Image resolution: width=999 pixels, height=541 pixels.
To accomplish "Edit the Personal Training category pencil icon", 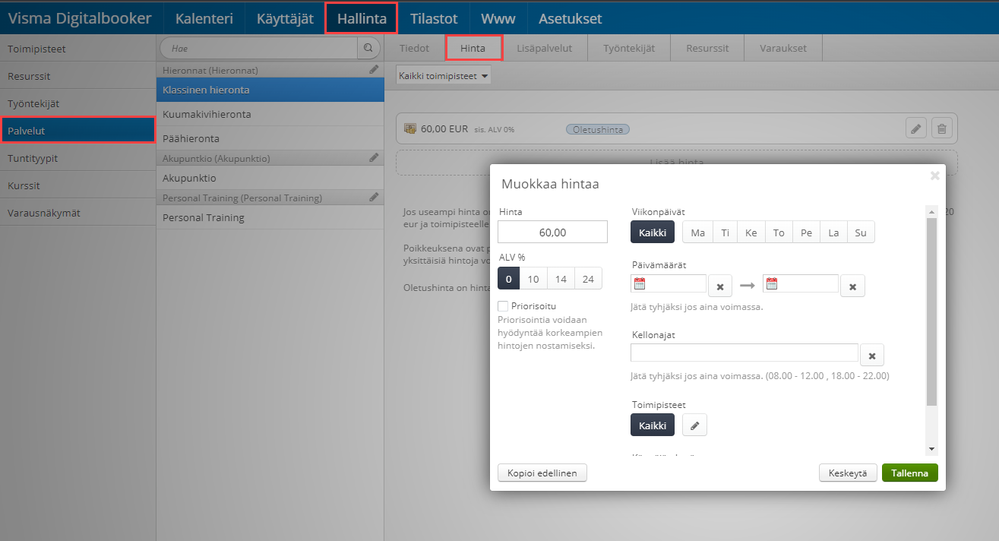I will pyautogui.click(x=374, y=197).
